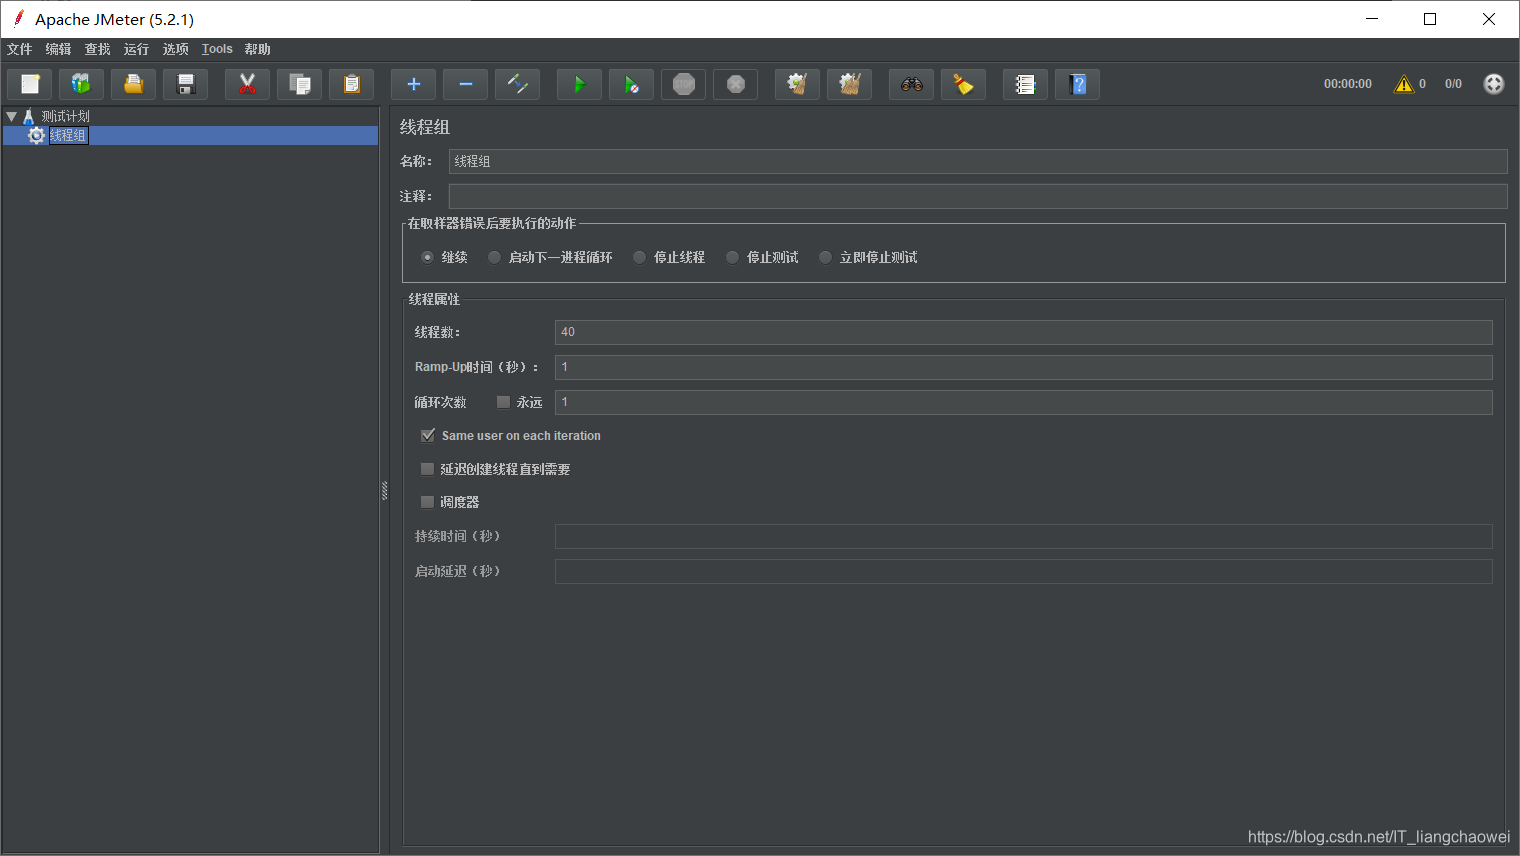
Task: Uncheck Same user on each iteration
Action: pyautogui.click(x=428, y=435)
